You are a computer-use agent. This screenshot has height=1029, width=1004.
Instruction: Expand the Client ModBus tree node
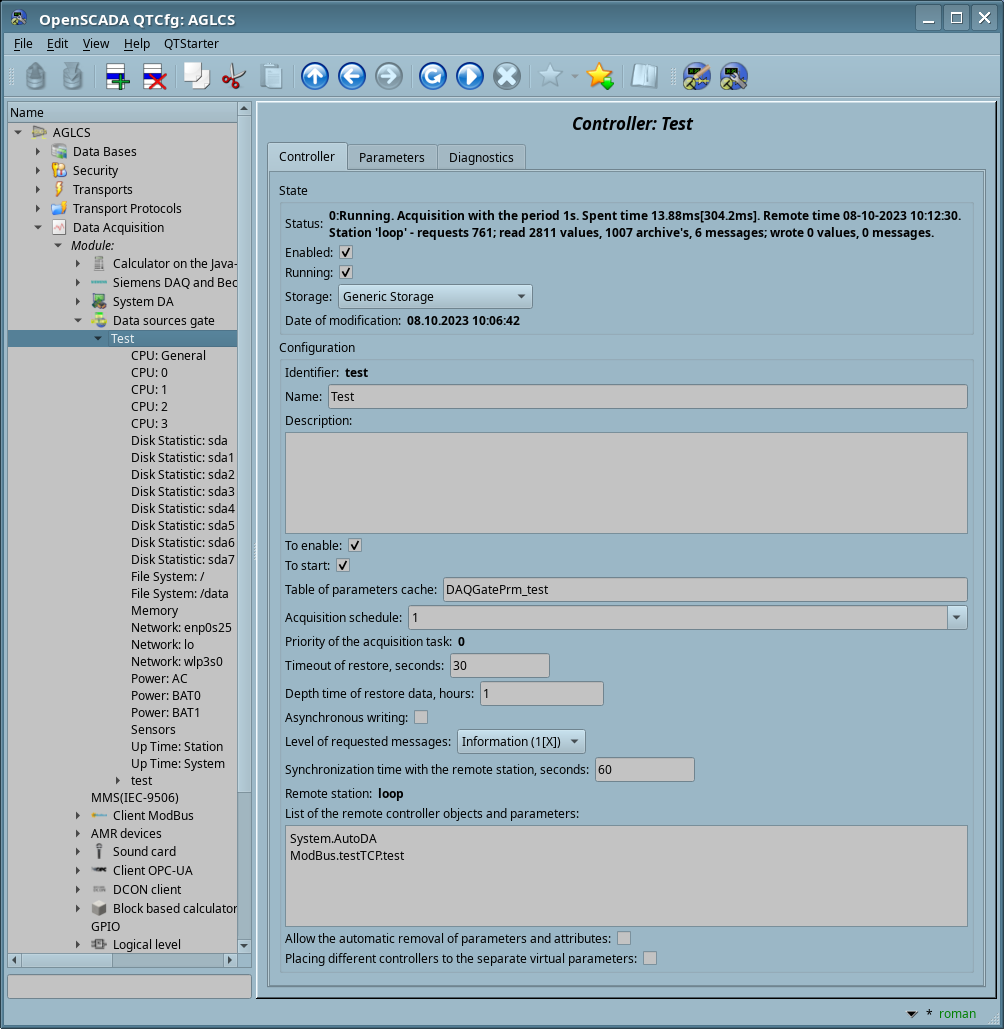[78, 816]
